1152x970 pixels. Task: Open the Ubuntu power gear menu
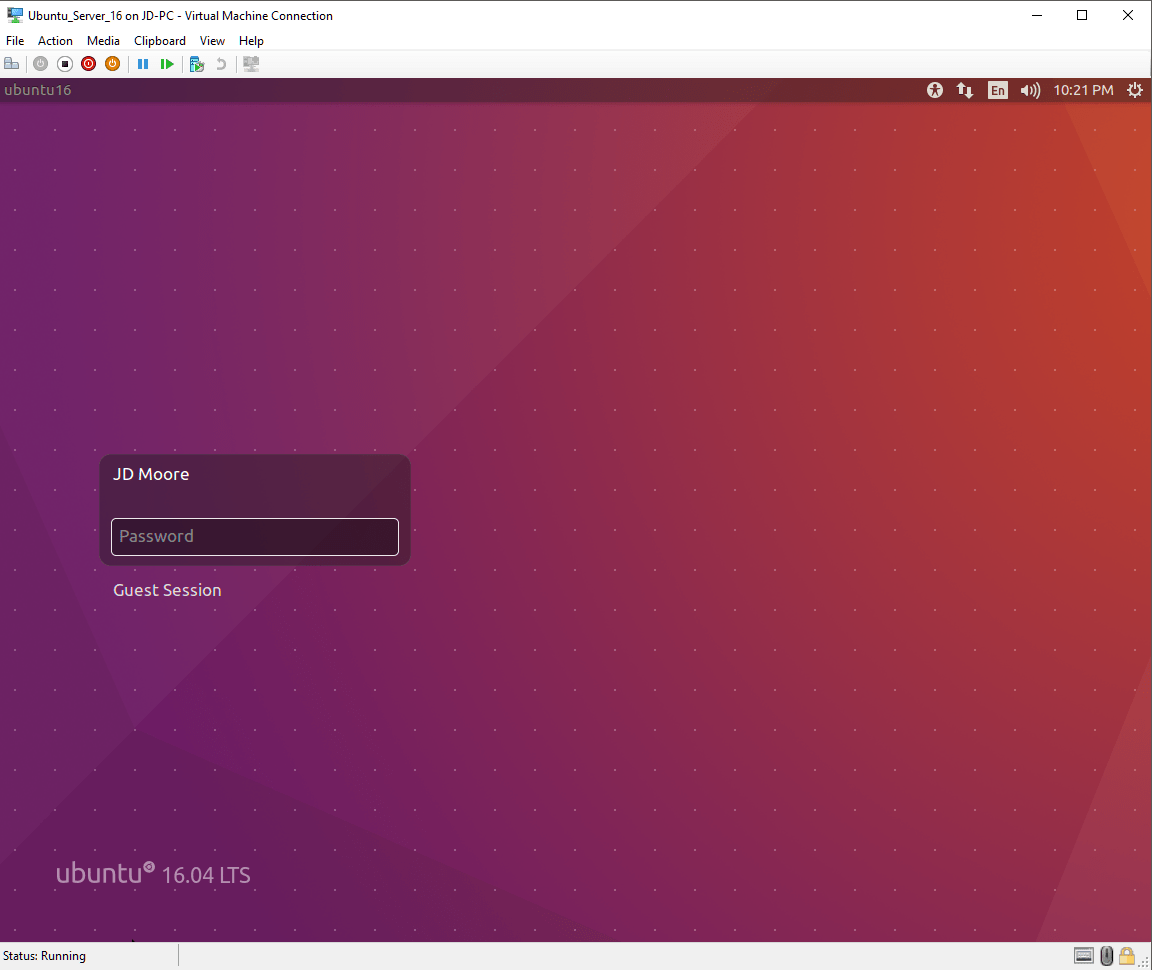tap(1135, 90)
